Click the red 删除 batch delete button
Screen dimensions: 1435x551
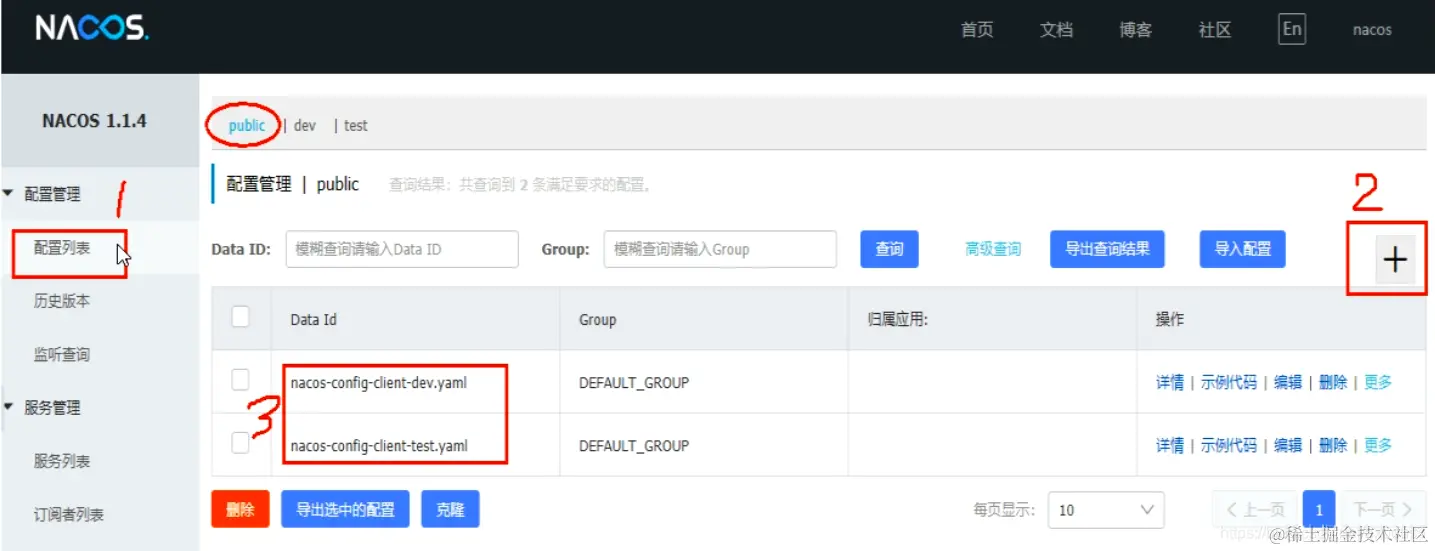(240, 509)
